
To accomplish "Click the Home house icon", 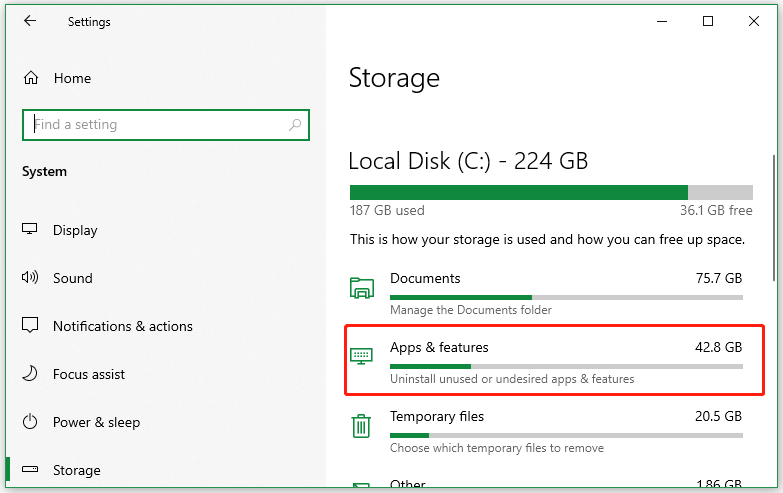I will pos(31,78).
